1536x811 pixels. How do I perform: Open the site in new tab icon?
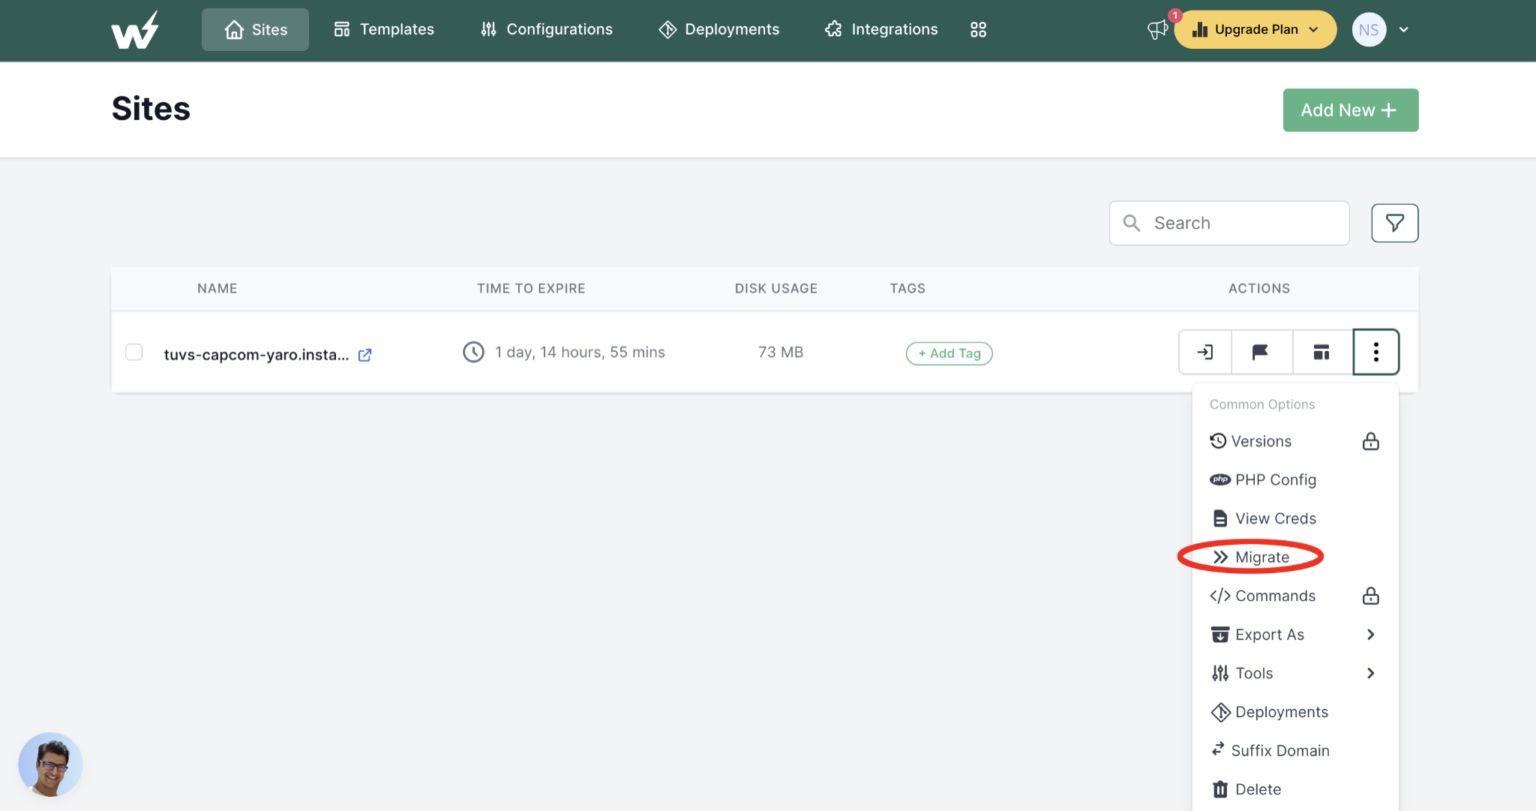(x=364, y=354)
